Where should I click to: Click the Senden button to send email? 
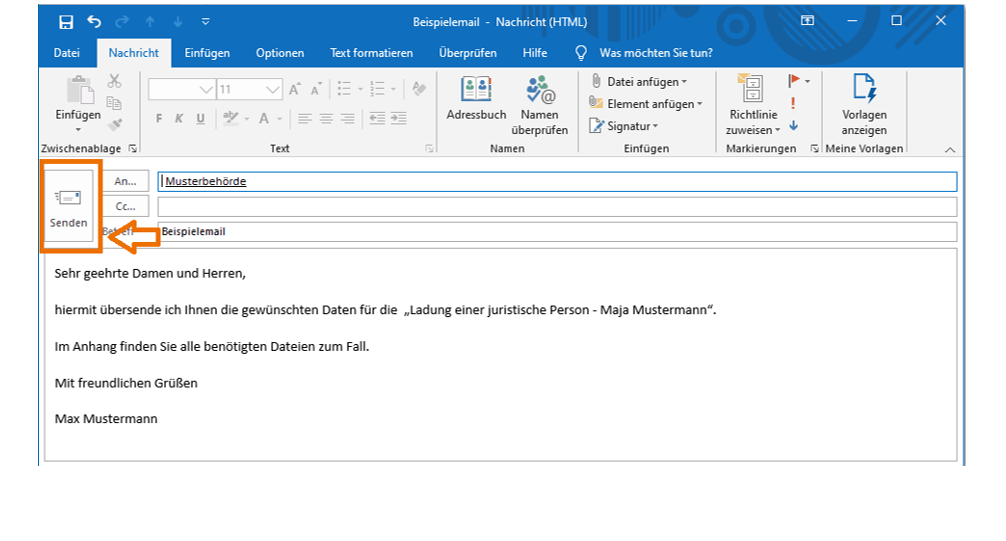[x=69, y=207]
